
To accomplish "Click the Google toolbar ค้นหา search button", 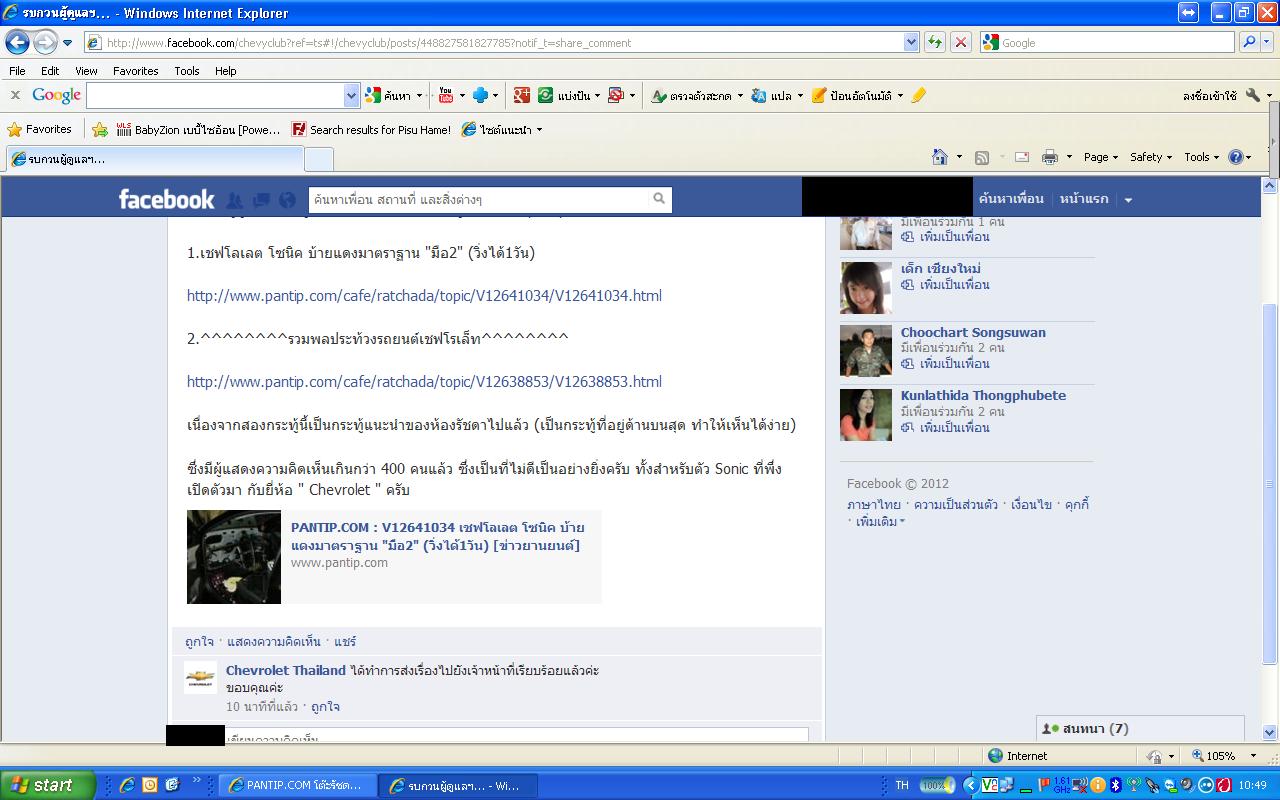I will click(x=388, y=95).
